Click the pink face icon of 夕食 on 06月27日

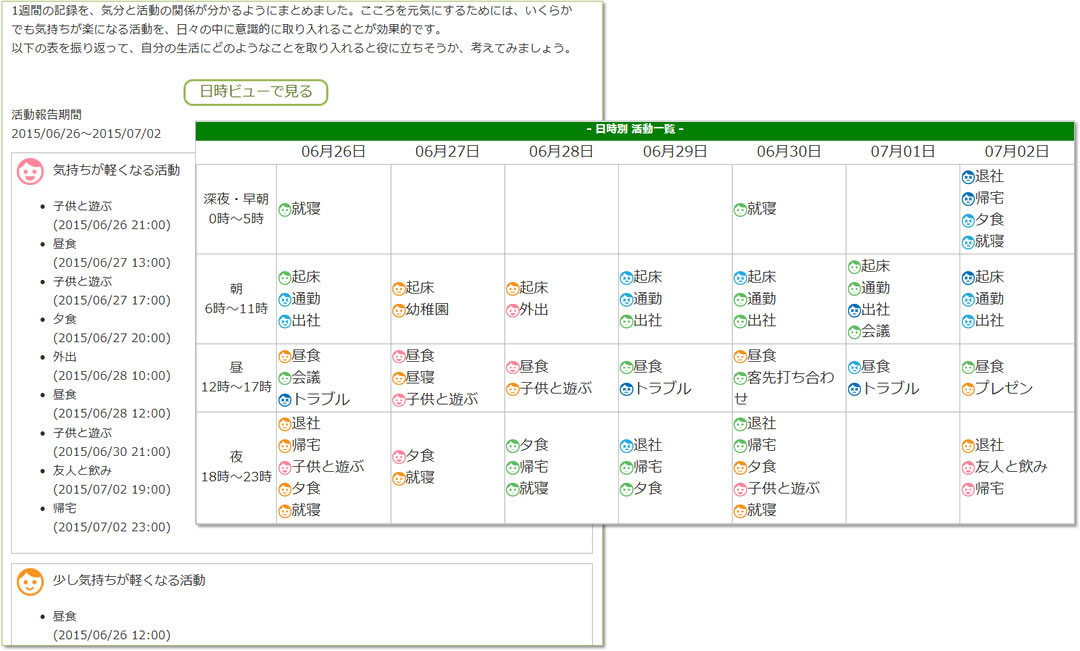tap(399, 457)
